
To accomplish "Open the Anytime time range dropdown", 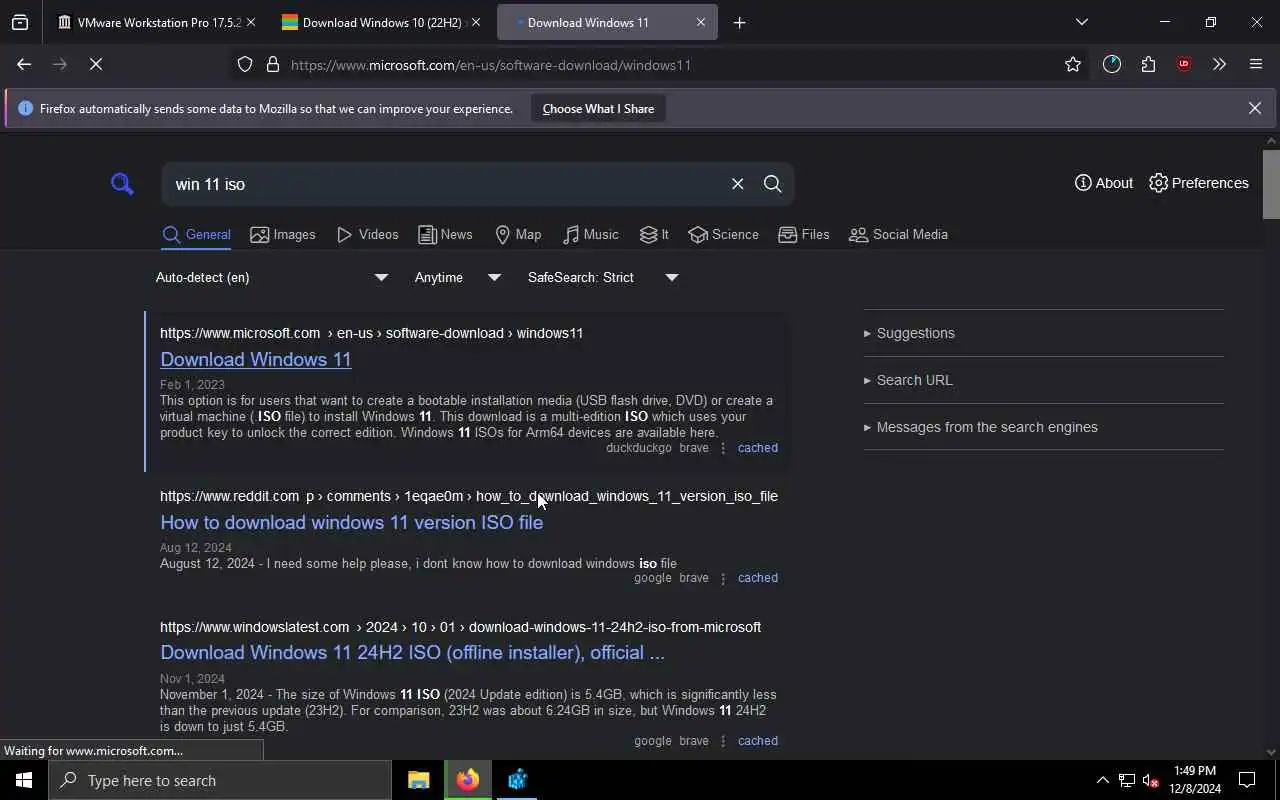I will 457,277.
